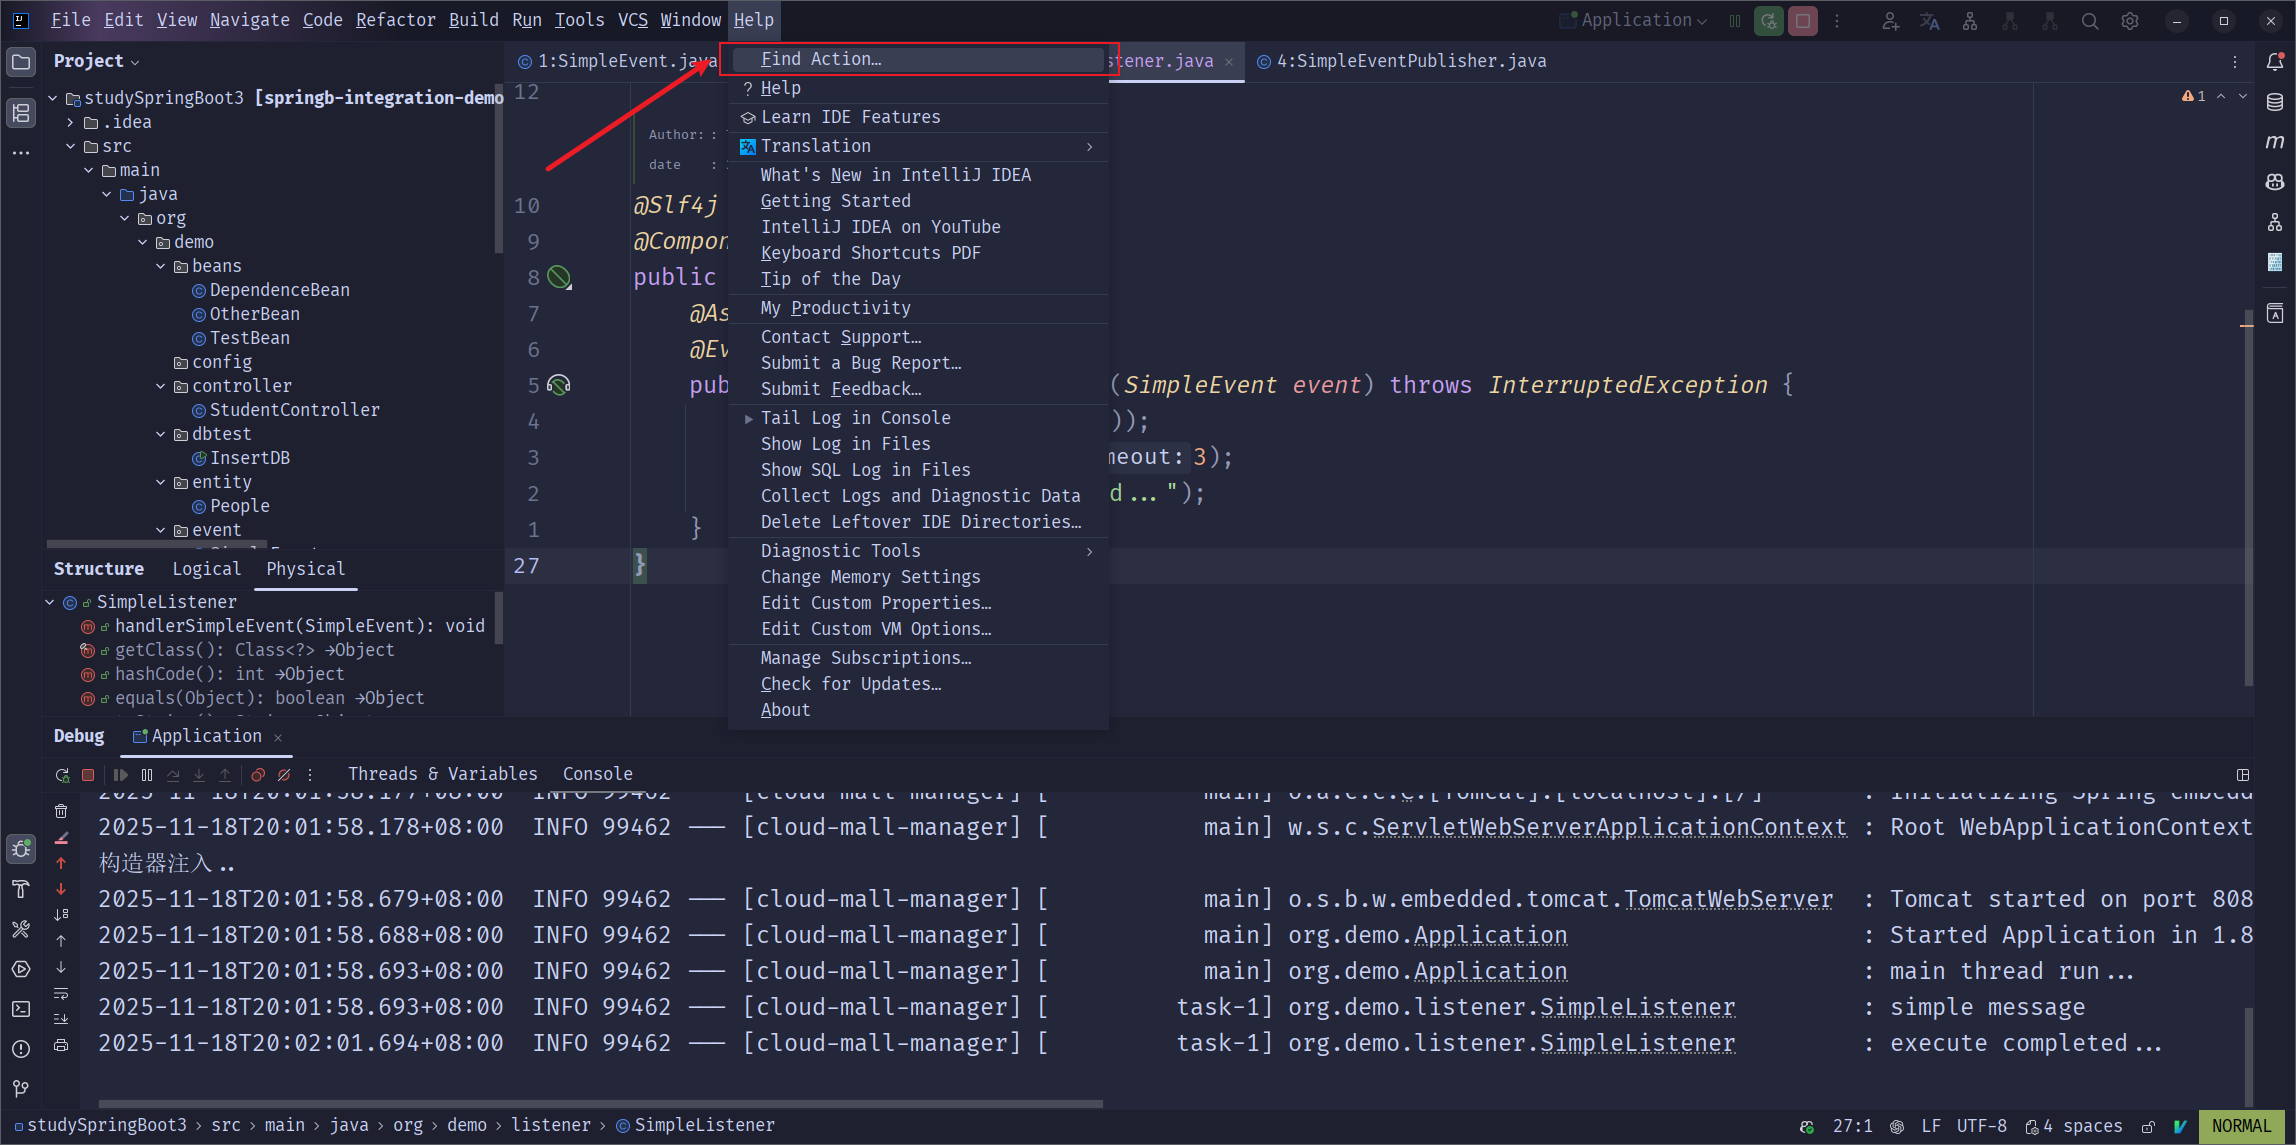Expand the Translation submenu arrow
The width and height of the screenshot is (2296, 1145).
(x=1089, y=146)
